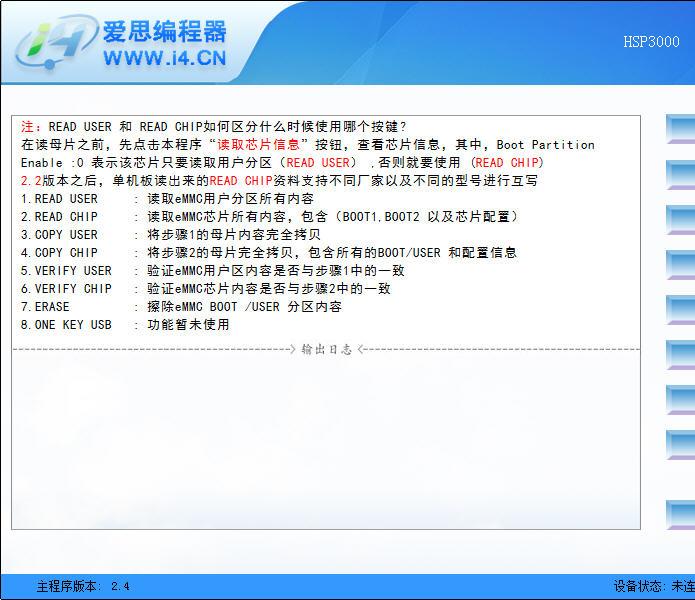Click the HSP3000 model label
The height and width of the screenshot is (600, 695).
click(651, 42)
